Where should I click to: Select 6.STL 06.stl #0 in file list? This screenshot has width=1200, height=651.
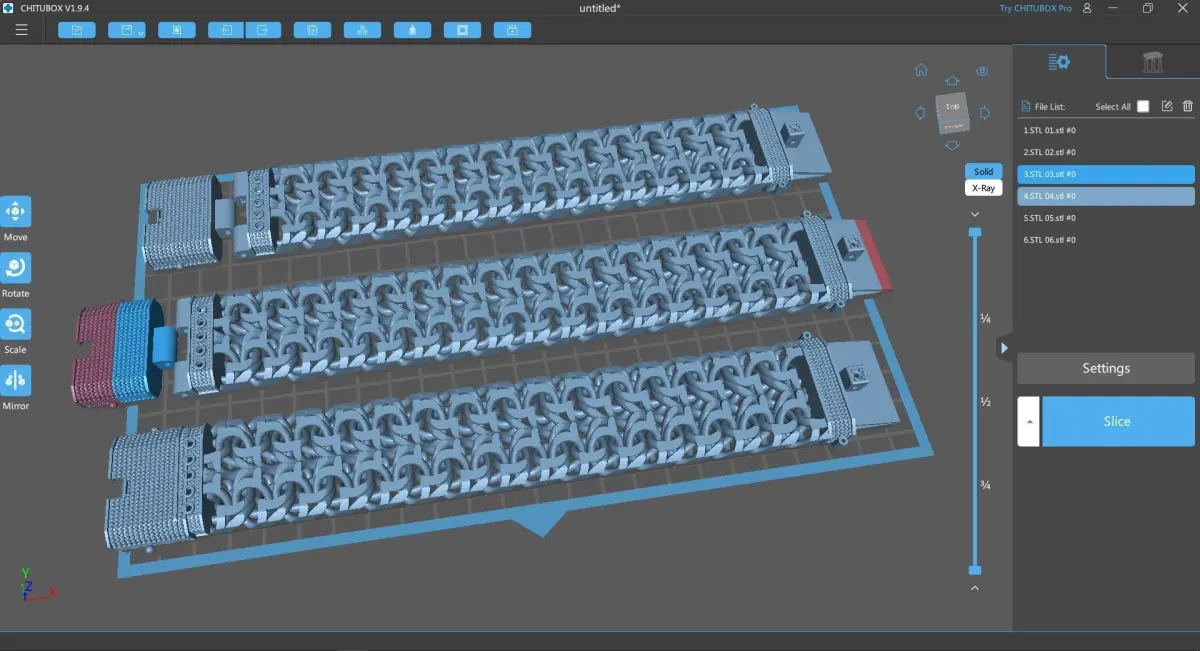click(x=1106, y=240)
